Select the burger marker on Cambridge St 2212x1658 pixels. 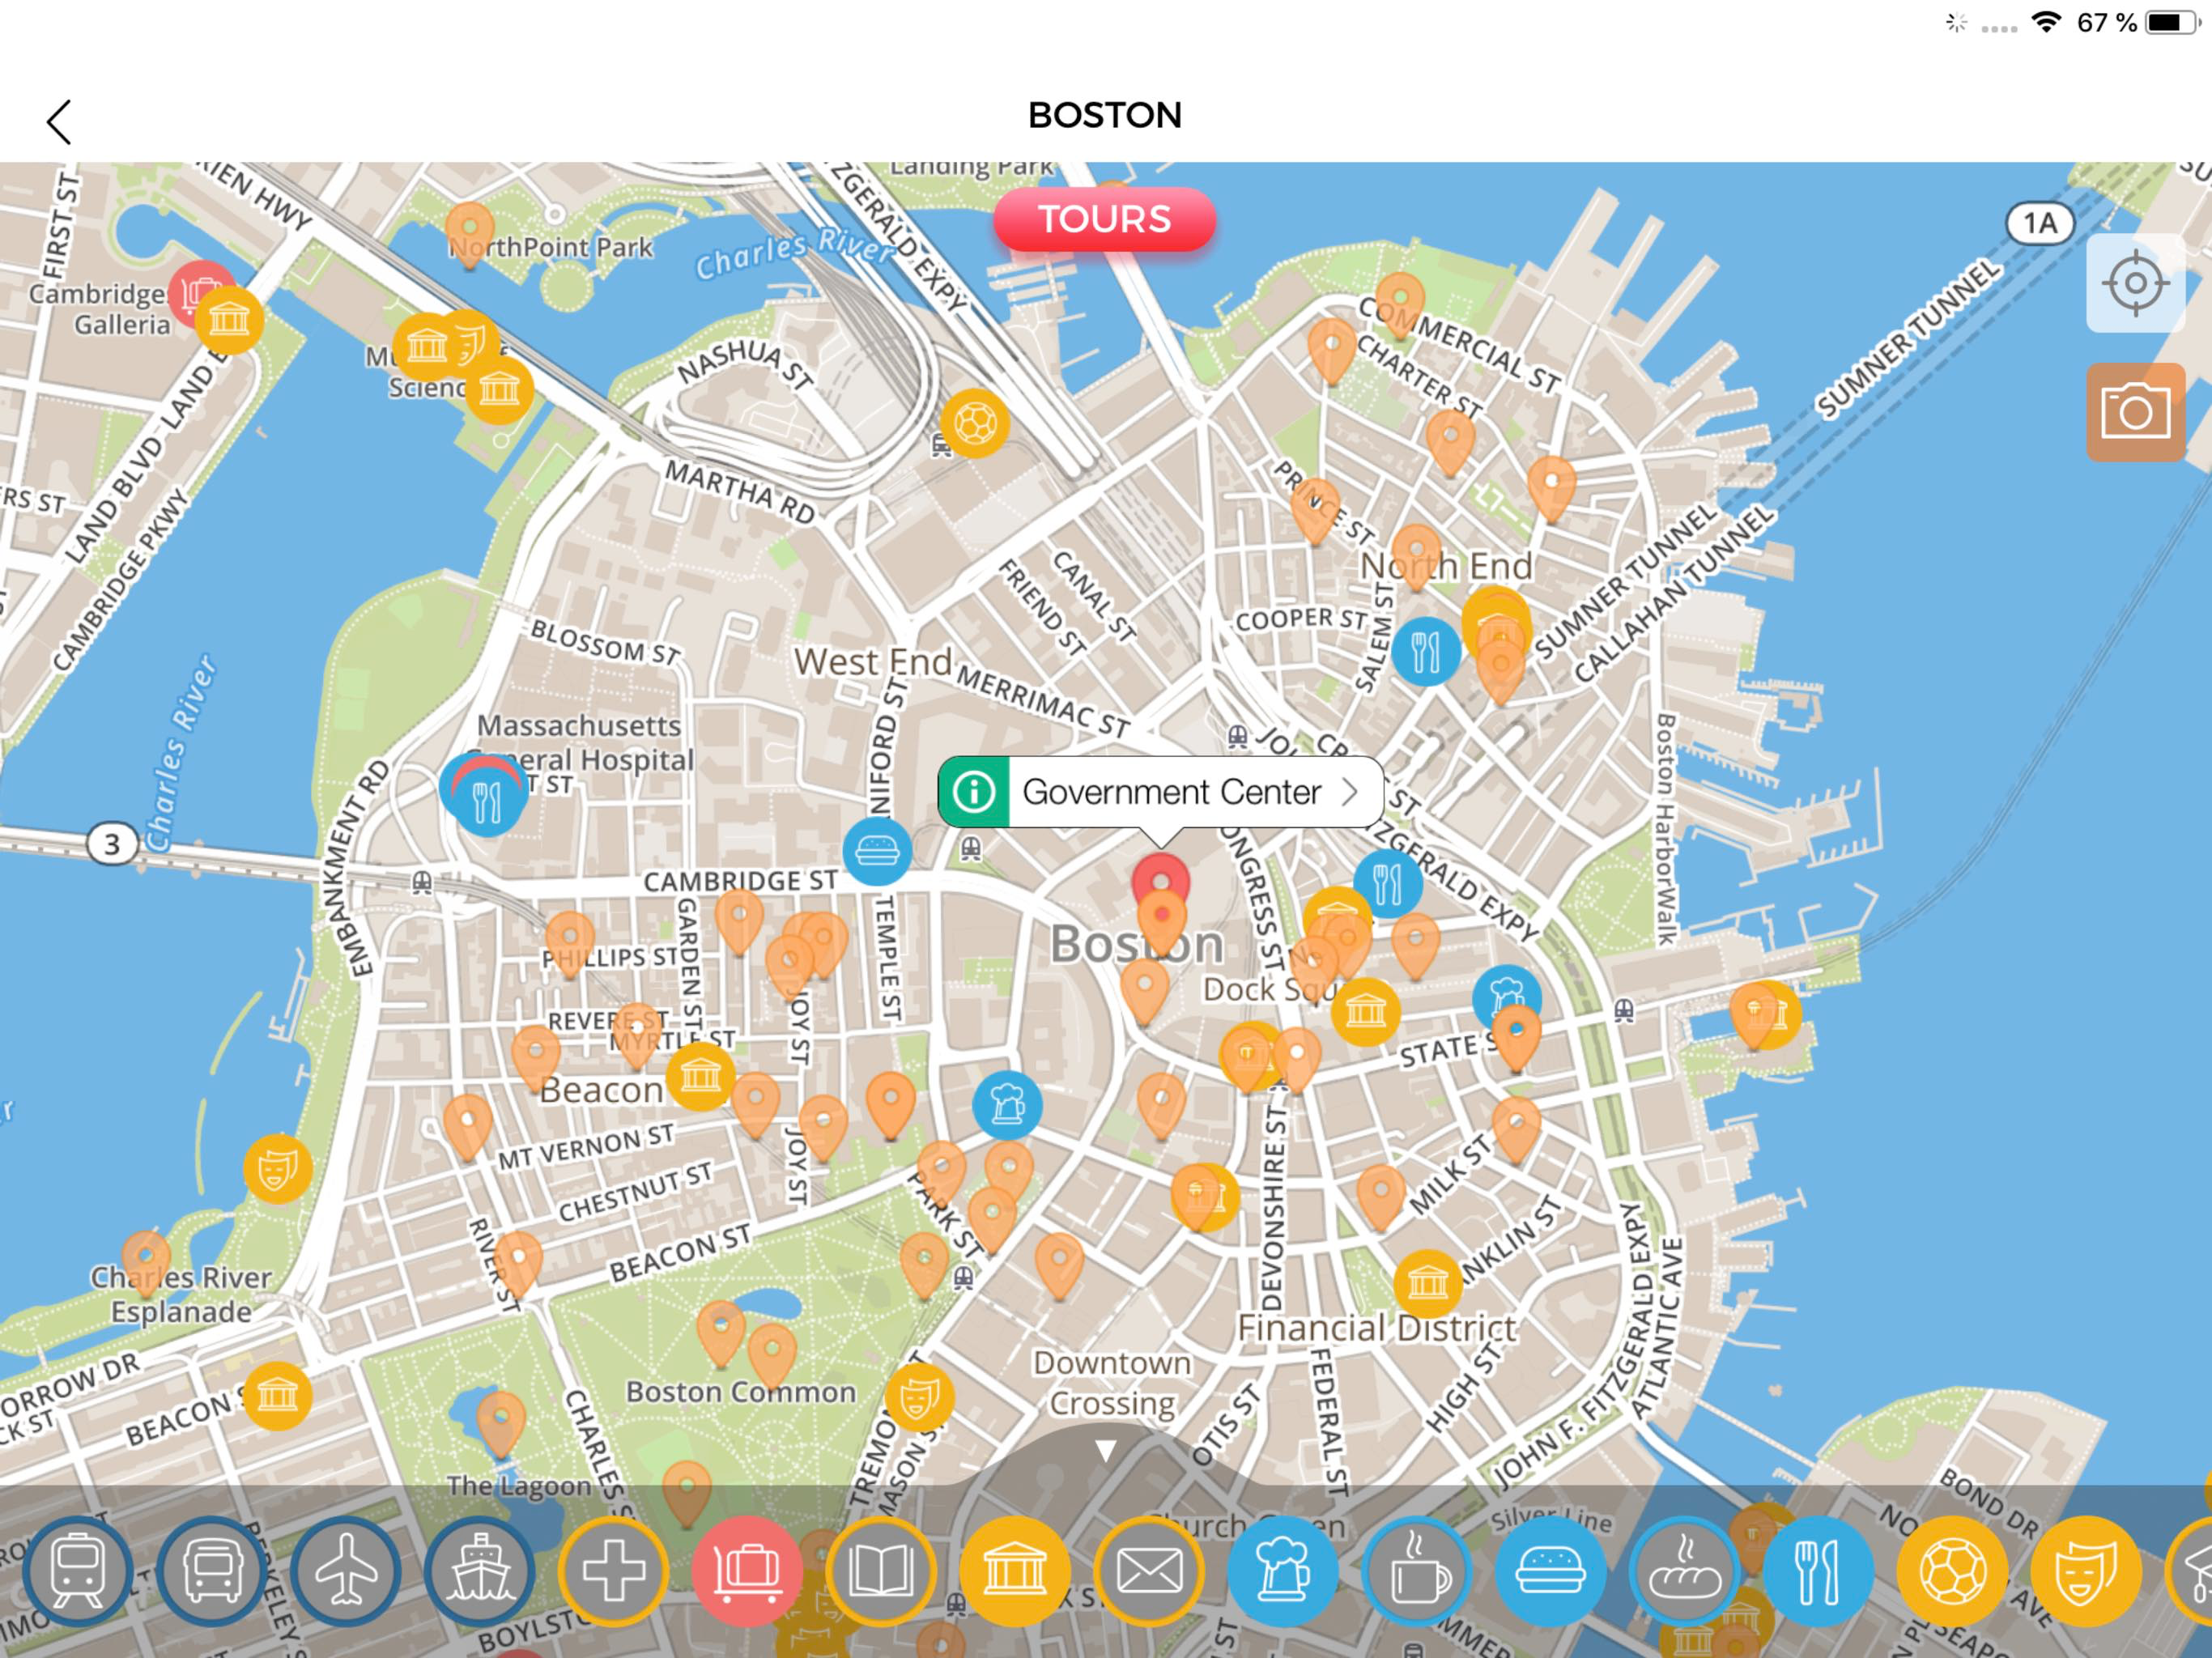tap(877, 851)
